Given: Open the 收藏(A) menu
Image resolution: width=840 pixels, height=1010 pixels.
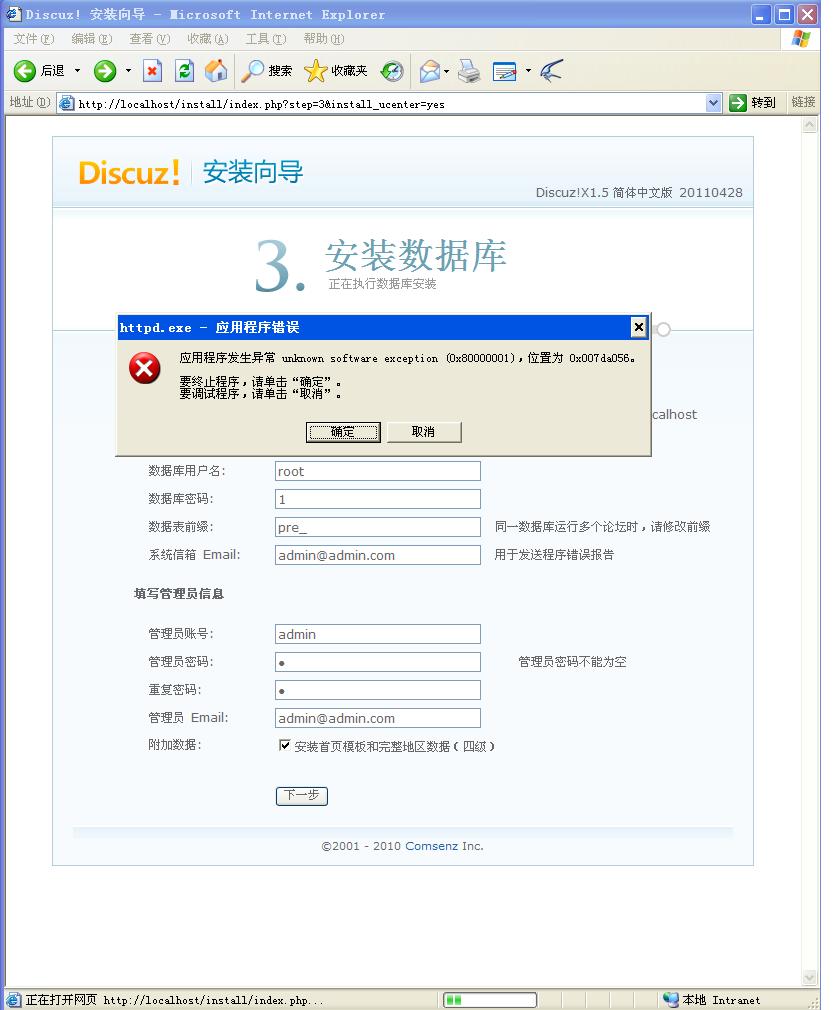Looking at the screenshot, I should [207, 39].
